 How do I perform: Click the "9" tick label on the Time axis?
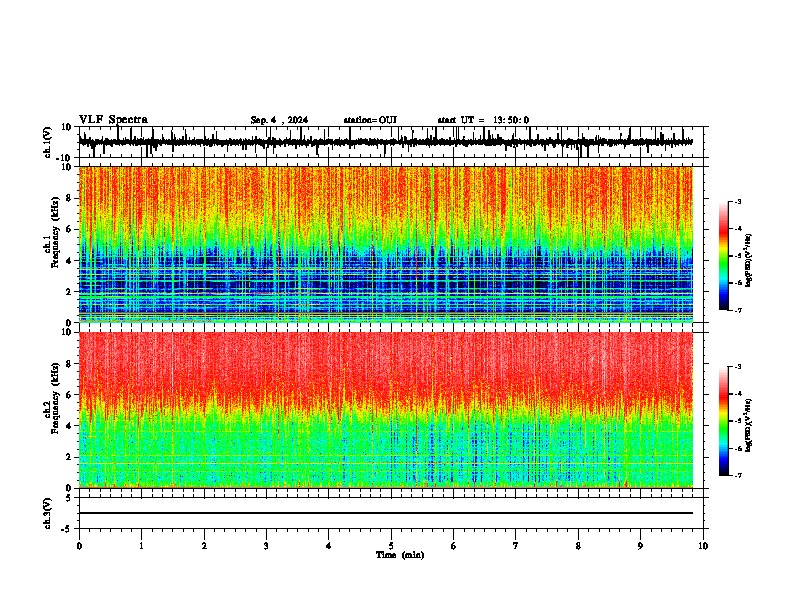pyautogui.click(x=640, y=546)
